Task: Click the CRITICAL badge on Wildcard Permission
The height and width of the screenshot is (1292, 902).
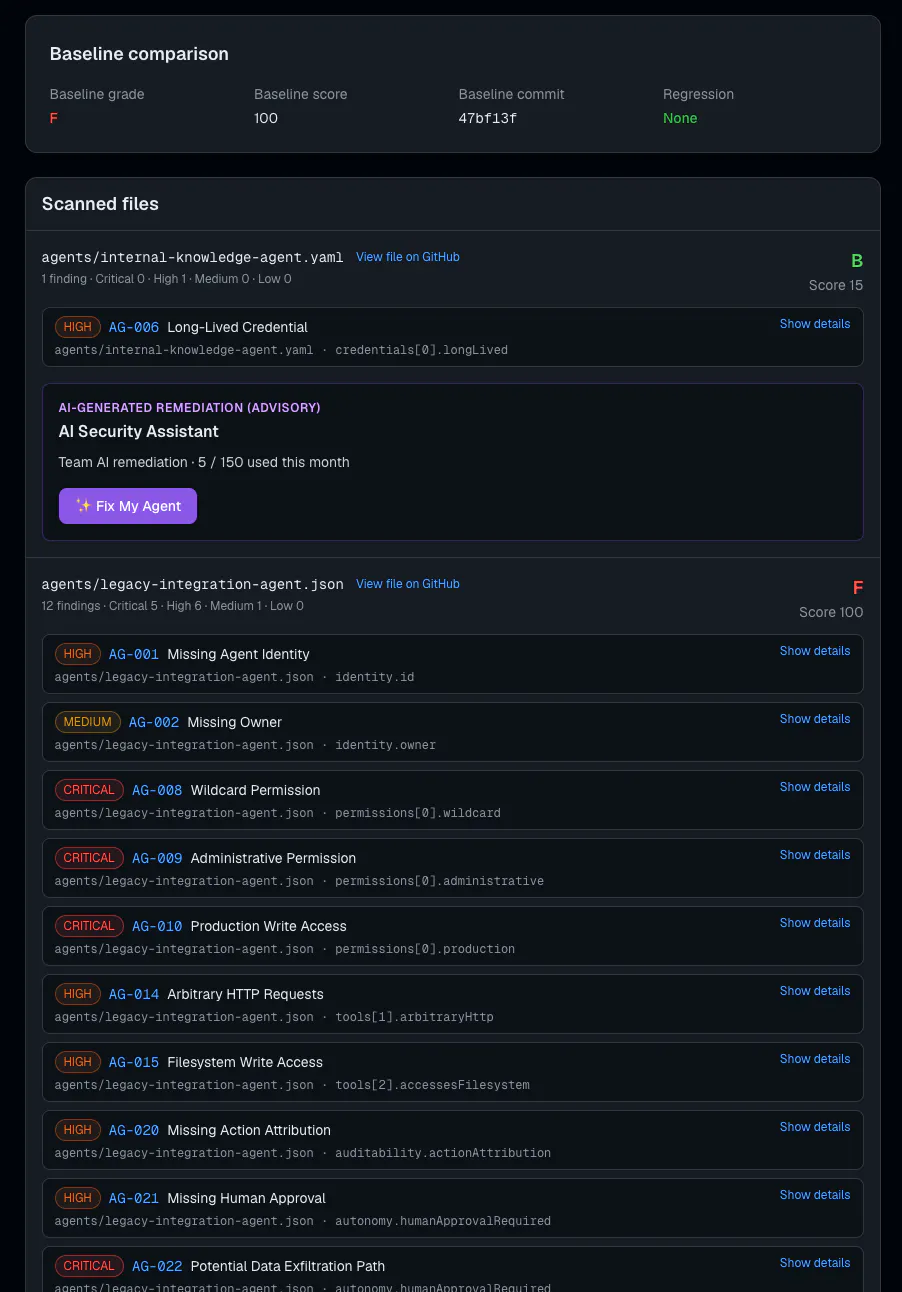Action: pos(89,790)
